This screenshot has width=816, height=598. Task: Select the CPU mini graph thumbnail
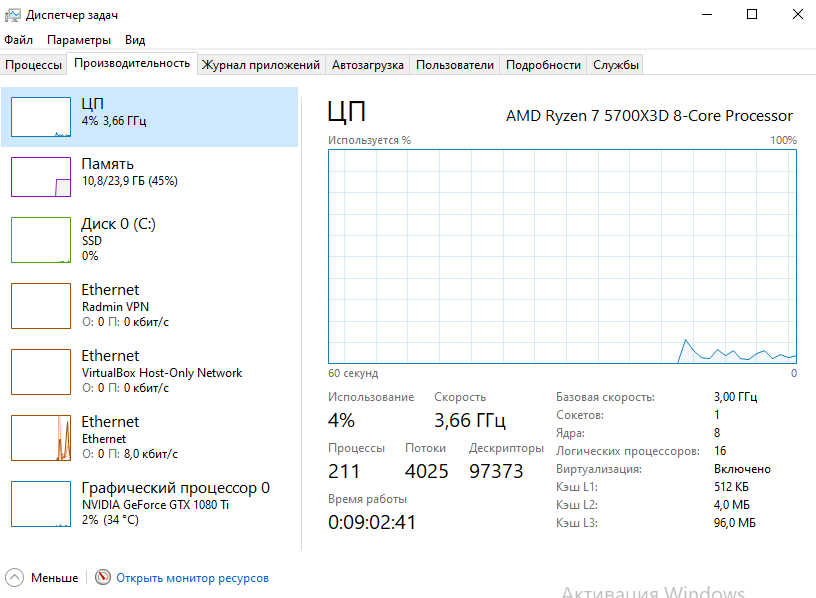[41, 117]
